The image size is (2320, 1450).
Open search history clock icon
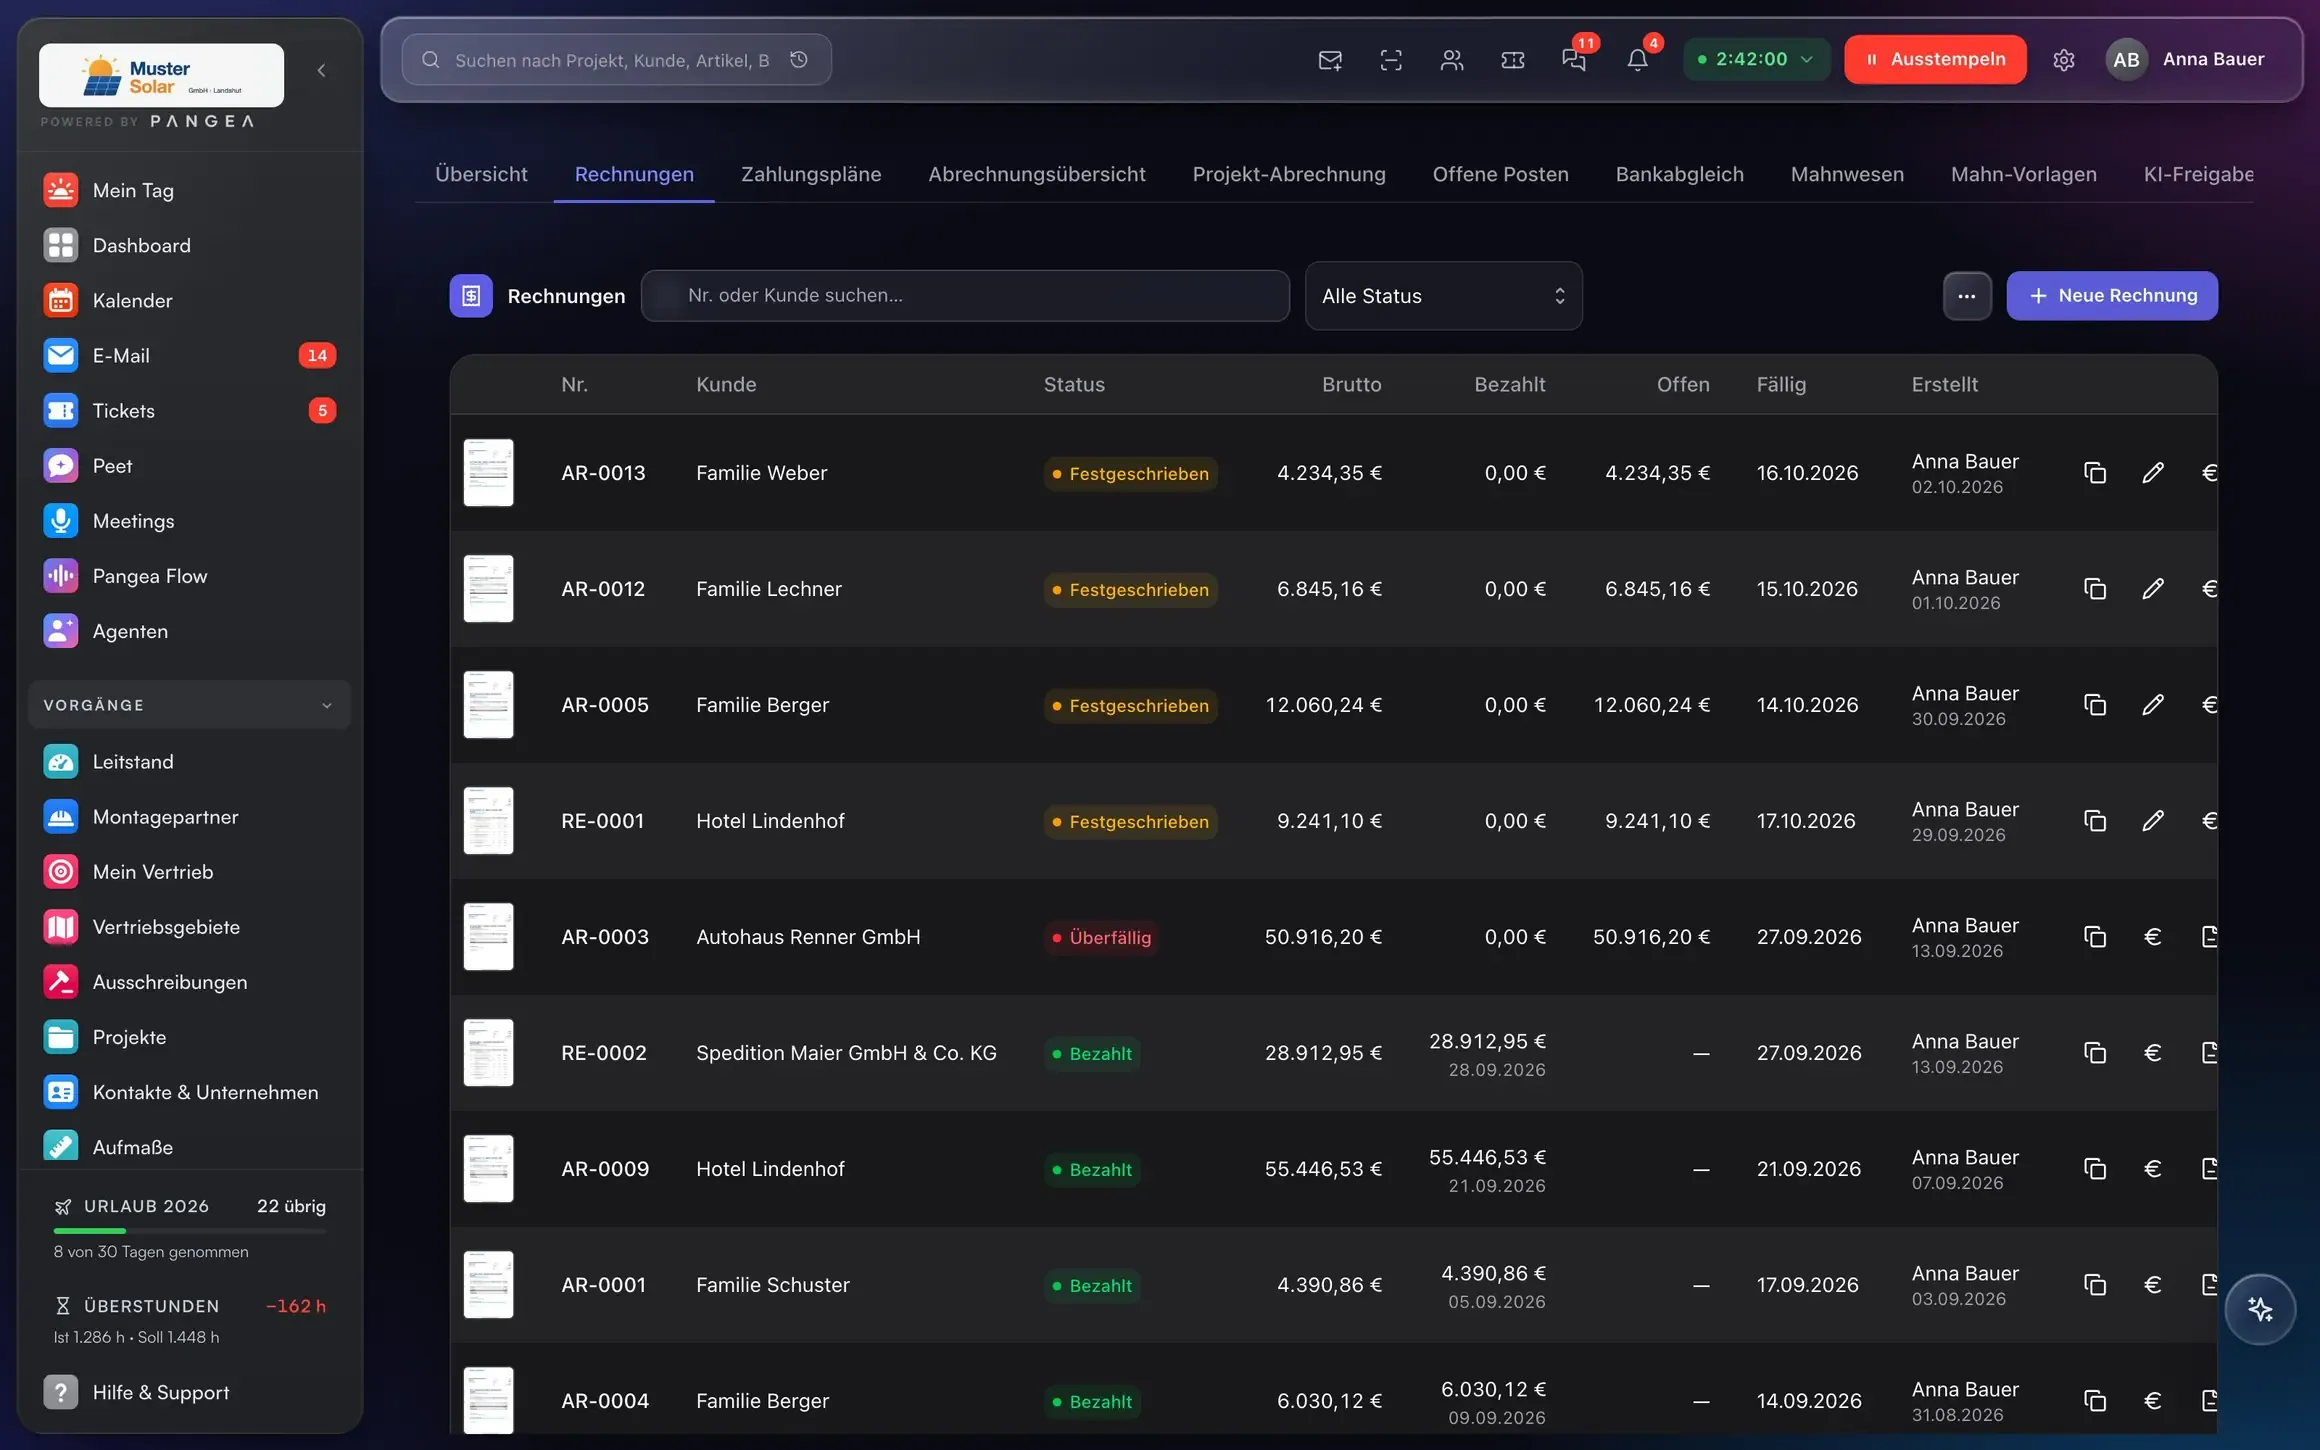point(799,60)
